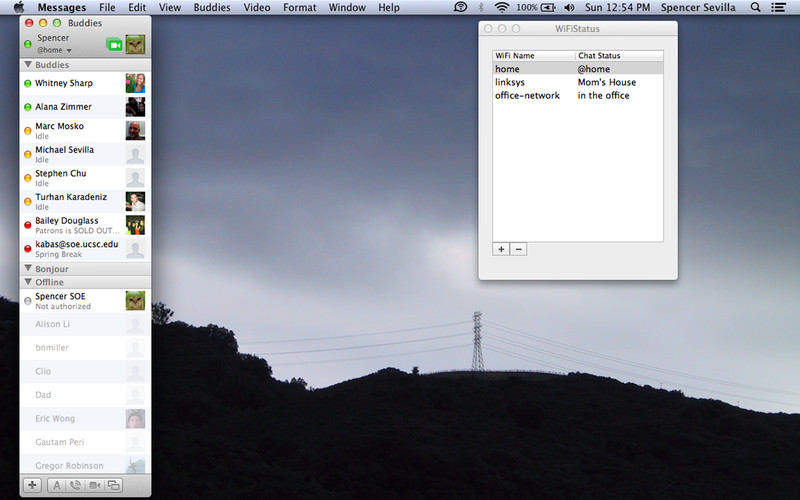This screenshot has width=800, height=500.
Task: Click the in the office status cell
Action: [x=603, y=95]
